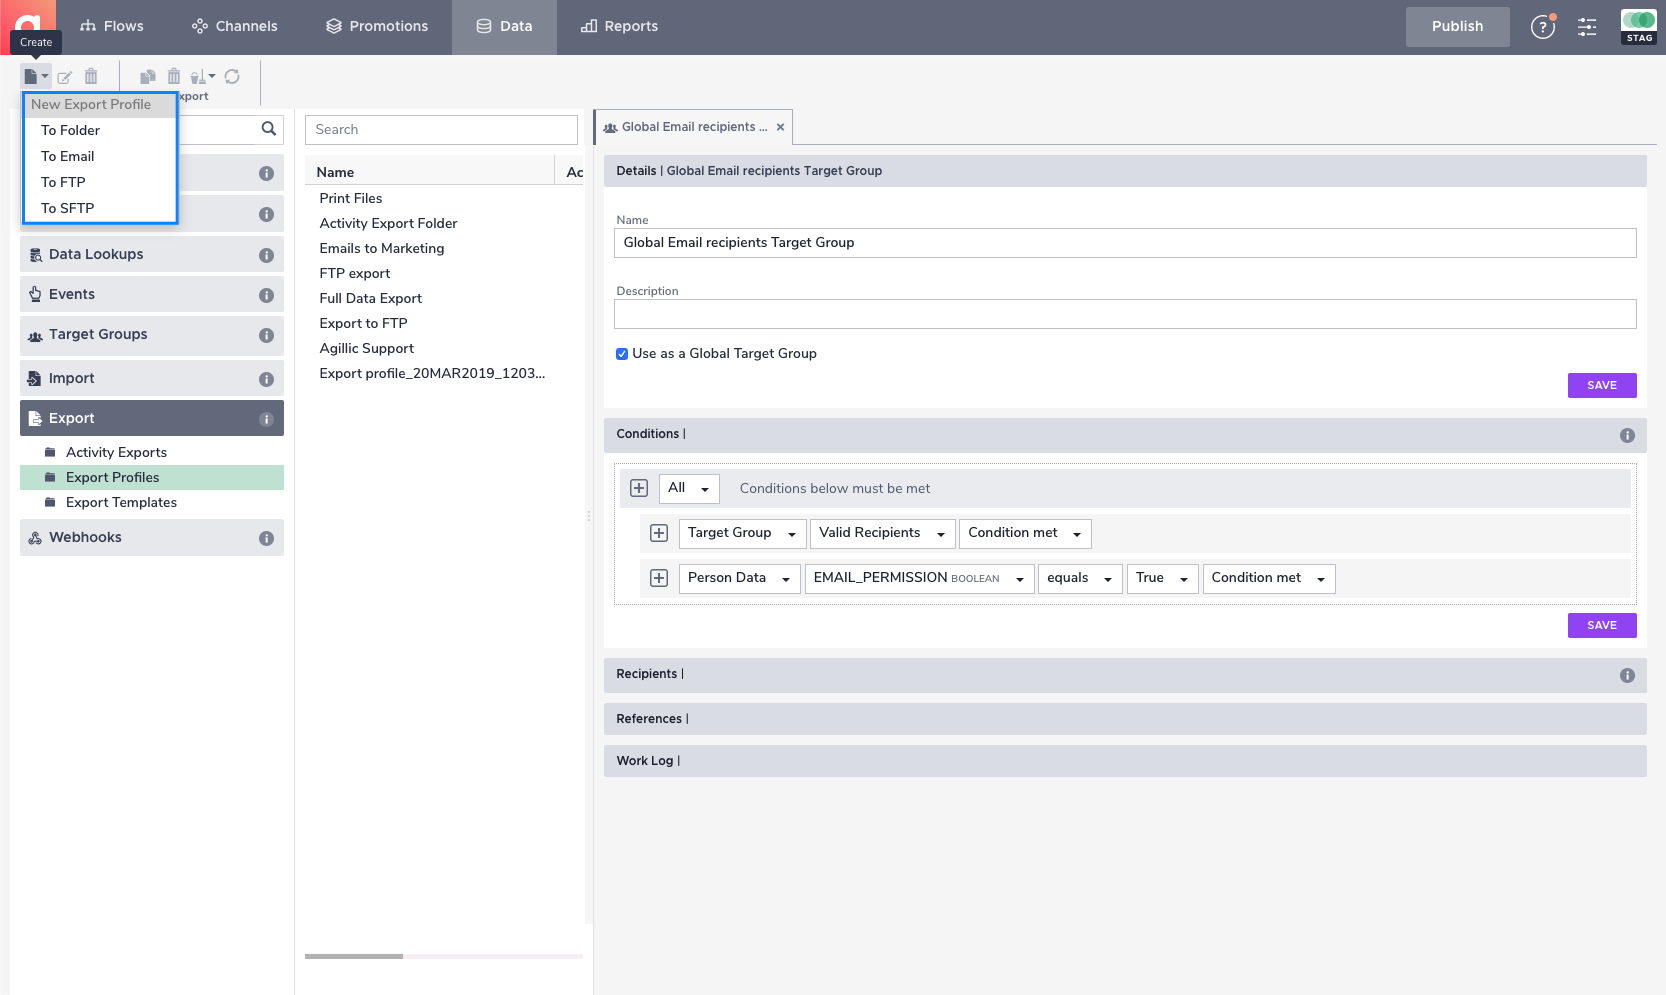Expand the References section header
Screen dimensions: 1666x995
click(1125, 719)
